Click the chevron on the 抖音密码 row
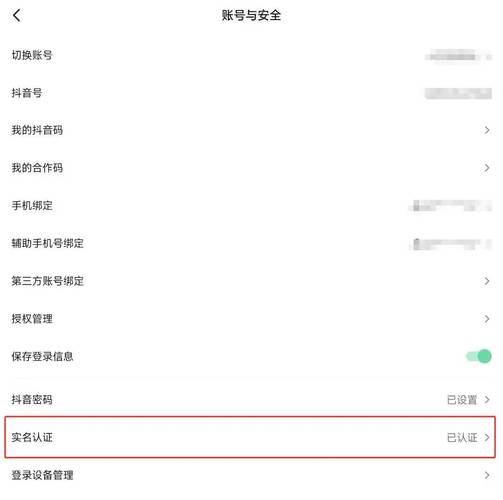Image resolution: width=503 pixels, height=500 pixels. 487,399
